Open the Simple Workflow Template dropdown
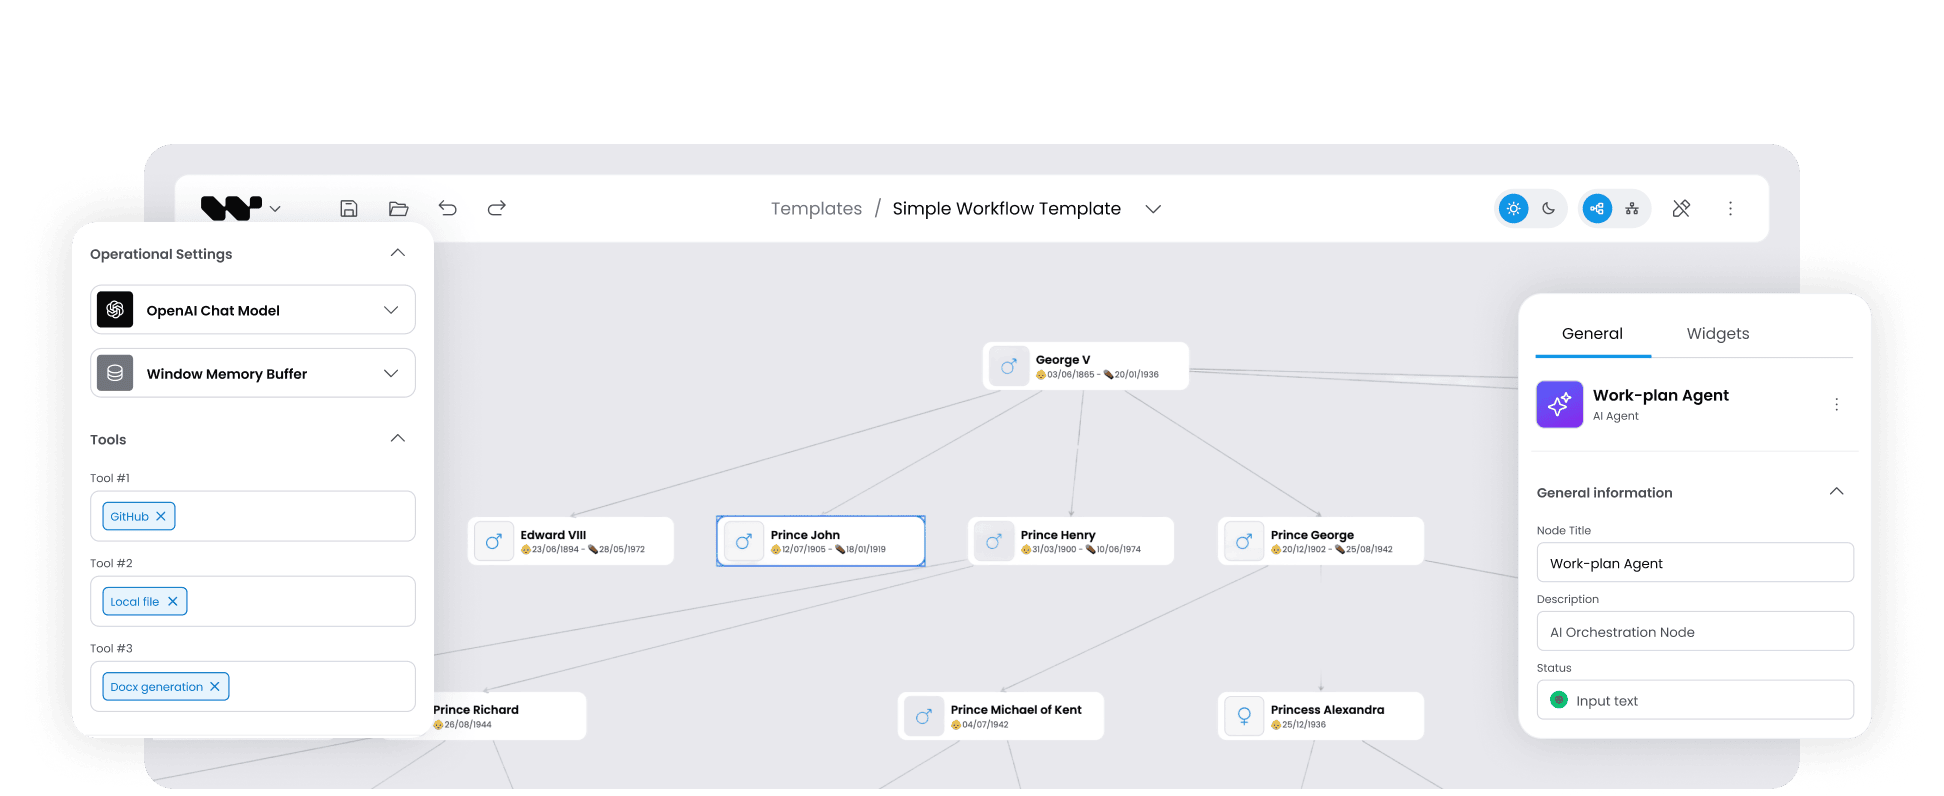 coord(1153,209)
